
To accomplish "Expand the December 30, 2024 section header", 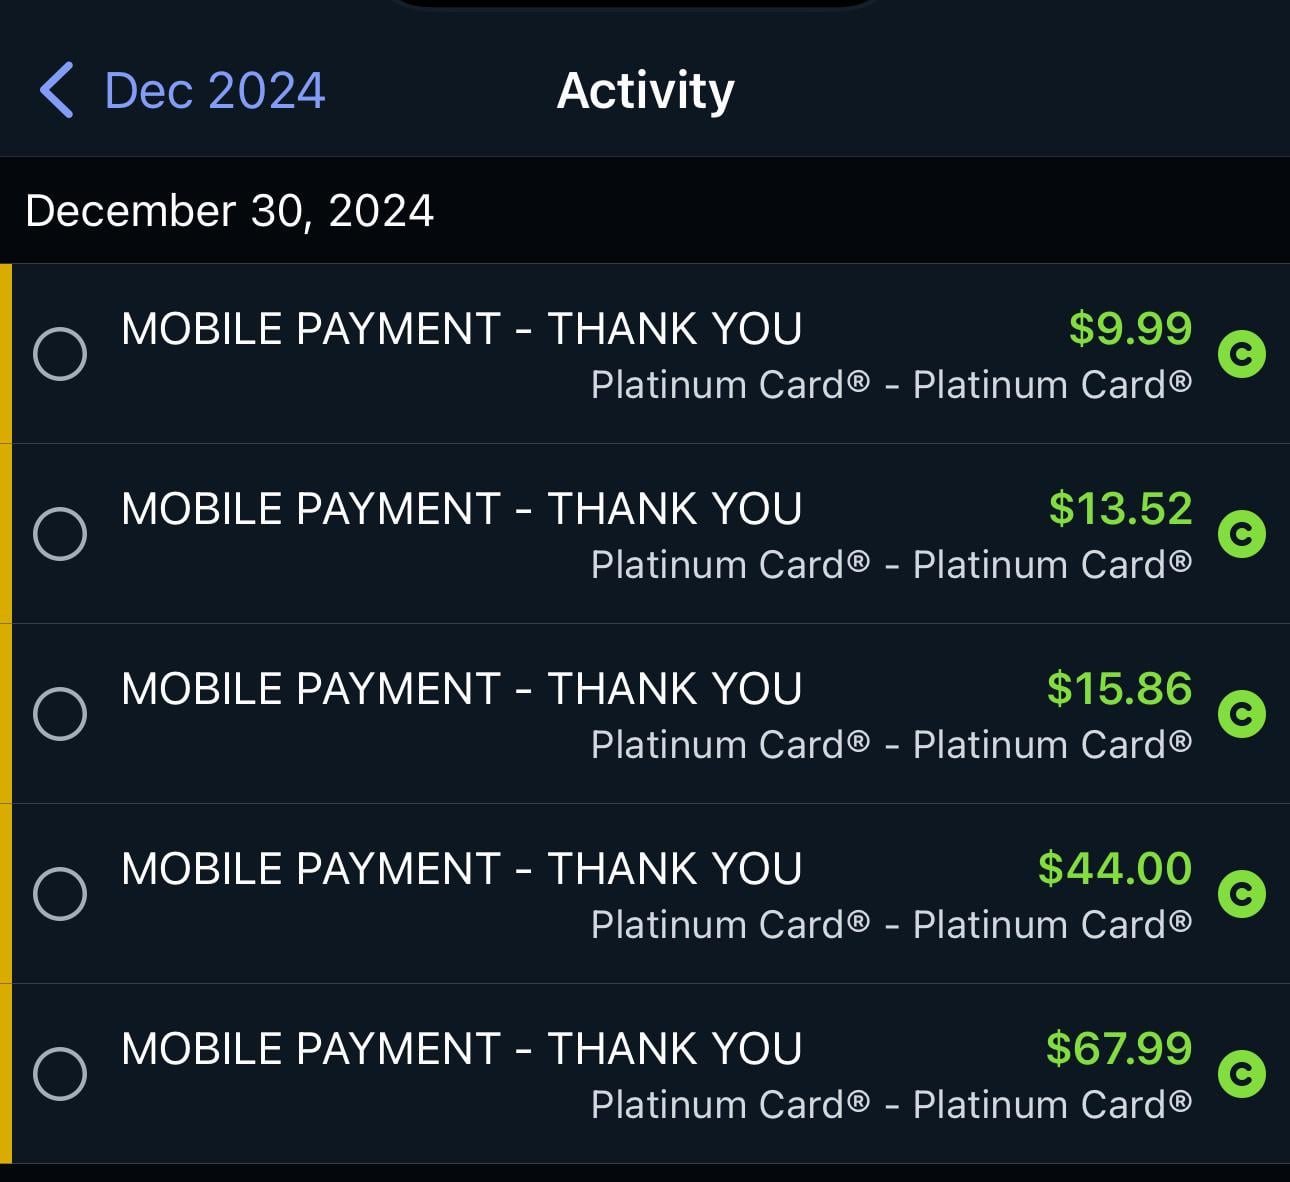I will 231,210.
